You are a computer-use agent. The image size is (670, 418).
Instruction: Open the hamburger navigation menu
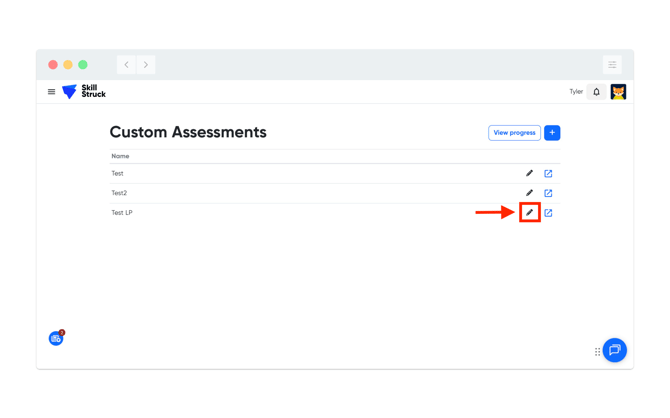point(51,91)
